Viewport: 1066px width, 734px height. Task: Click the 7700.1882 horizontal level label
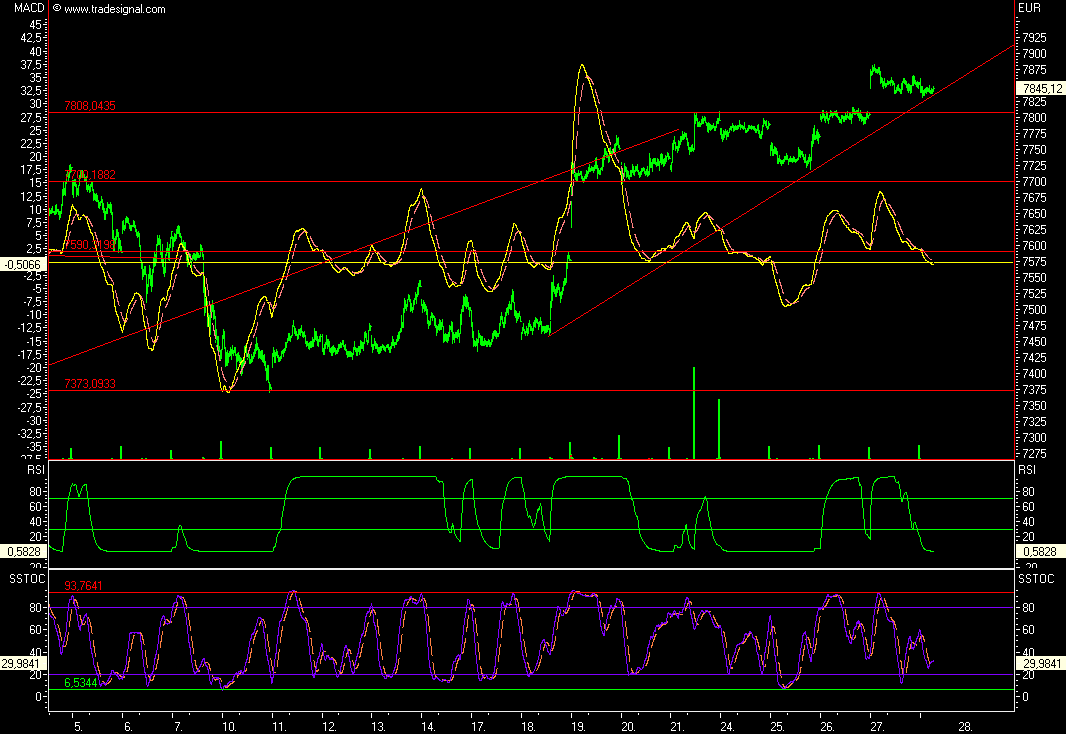point(90,175)
